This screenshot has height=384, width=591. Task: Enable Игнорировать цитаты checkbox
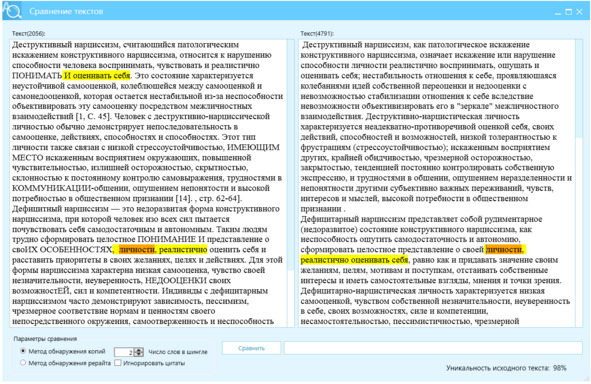pos(118,363)
